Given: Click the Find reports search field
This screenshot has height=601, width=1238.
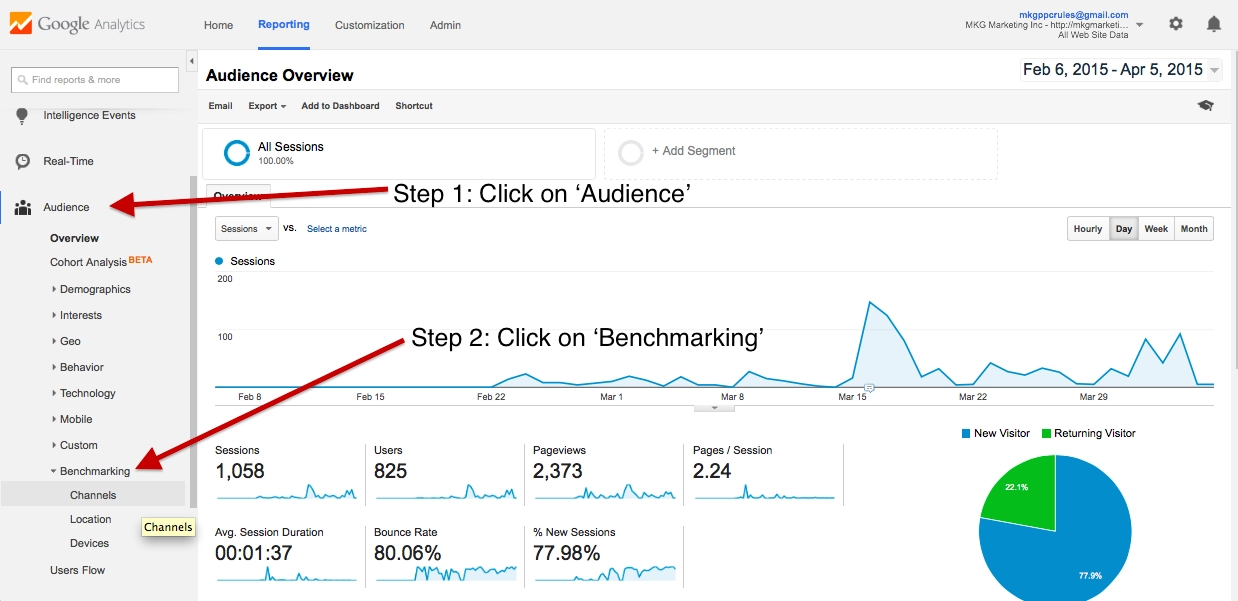Looking at the screenshot, I should tap(95, 80).
